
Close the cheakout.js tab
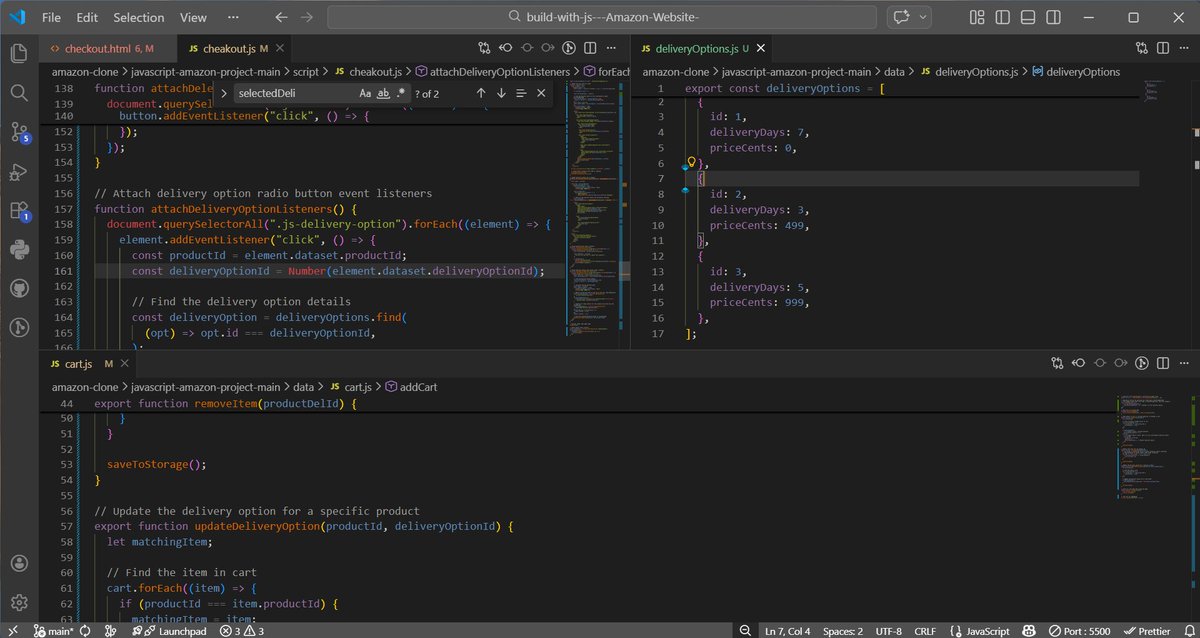pos(282,47)
